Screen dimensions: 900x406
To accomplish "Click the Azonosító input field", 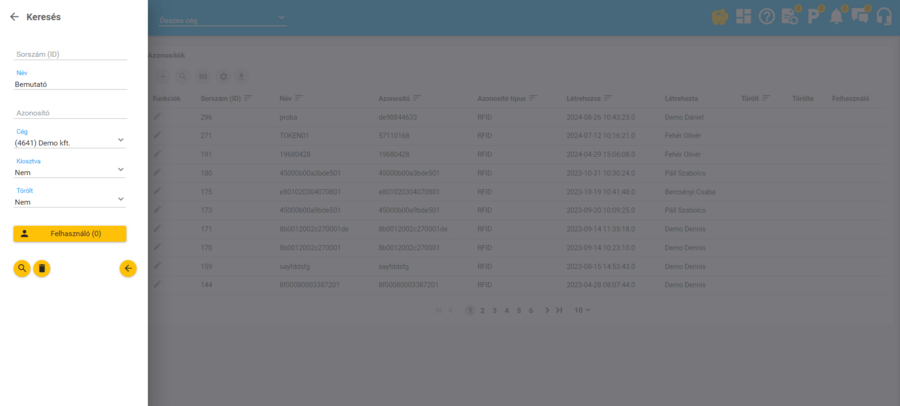I will (70, 113).
